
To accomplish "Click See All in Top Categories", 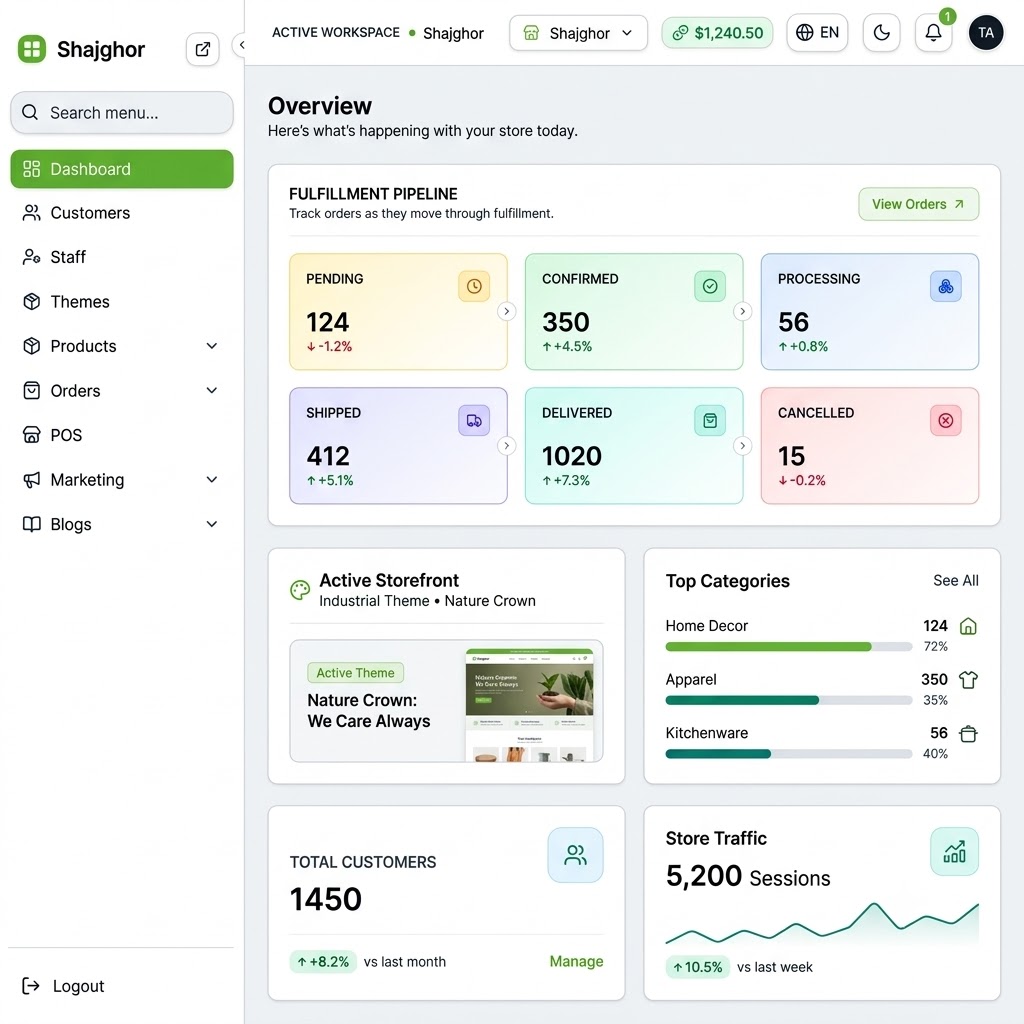I will [955, 581].
